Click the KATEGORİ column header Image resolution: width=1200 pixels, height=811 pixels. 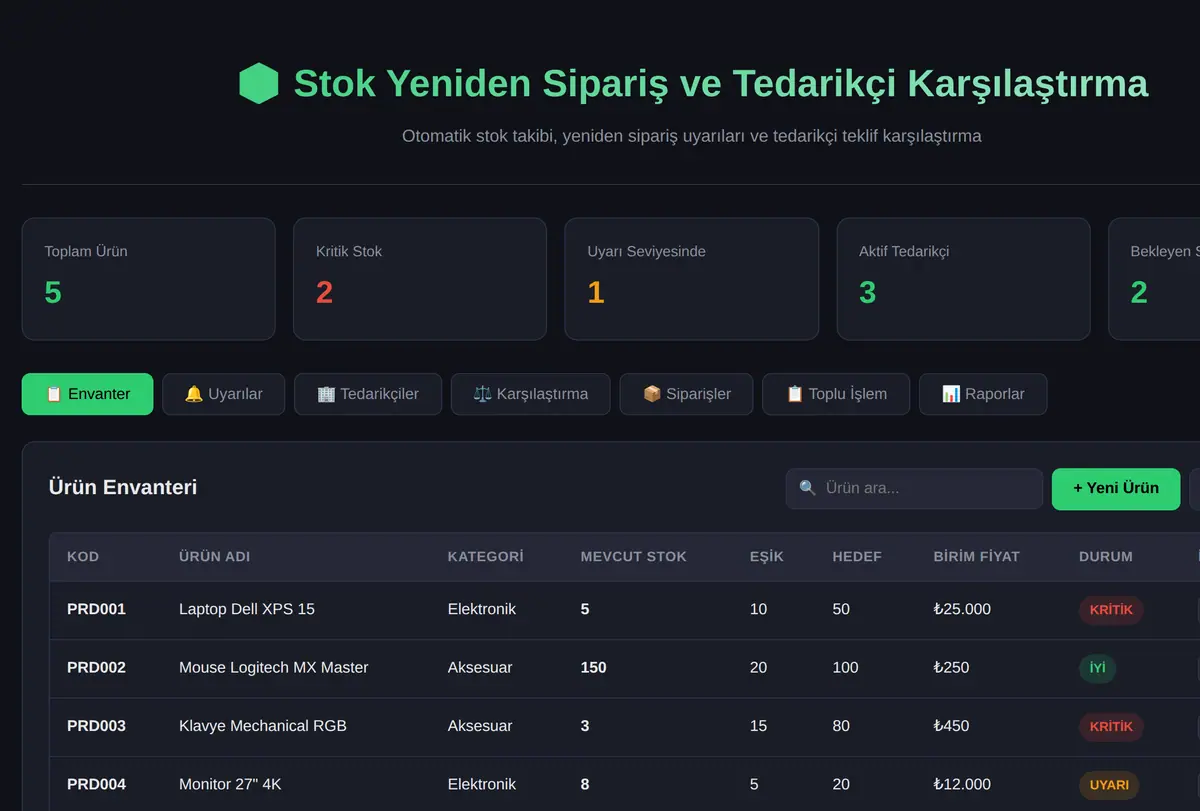[485, 557]
